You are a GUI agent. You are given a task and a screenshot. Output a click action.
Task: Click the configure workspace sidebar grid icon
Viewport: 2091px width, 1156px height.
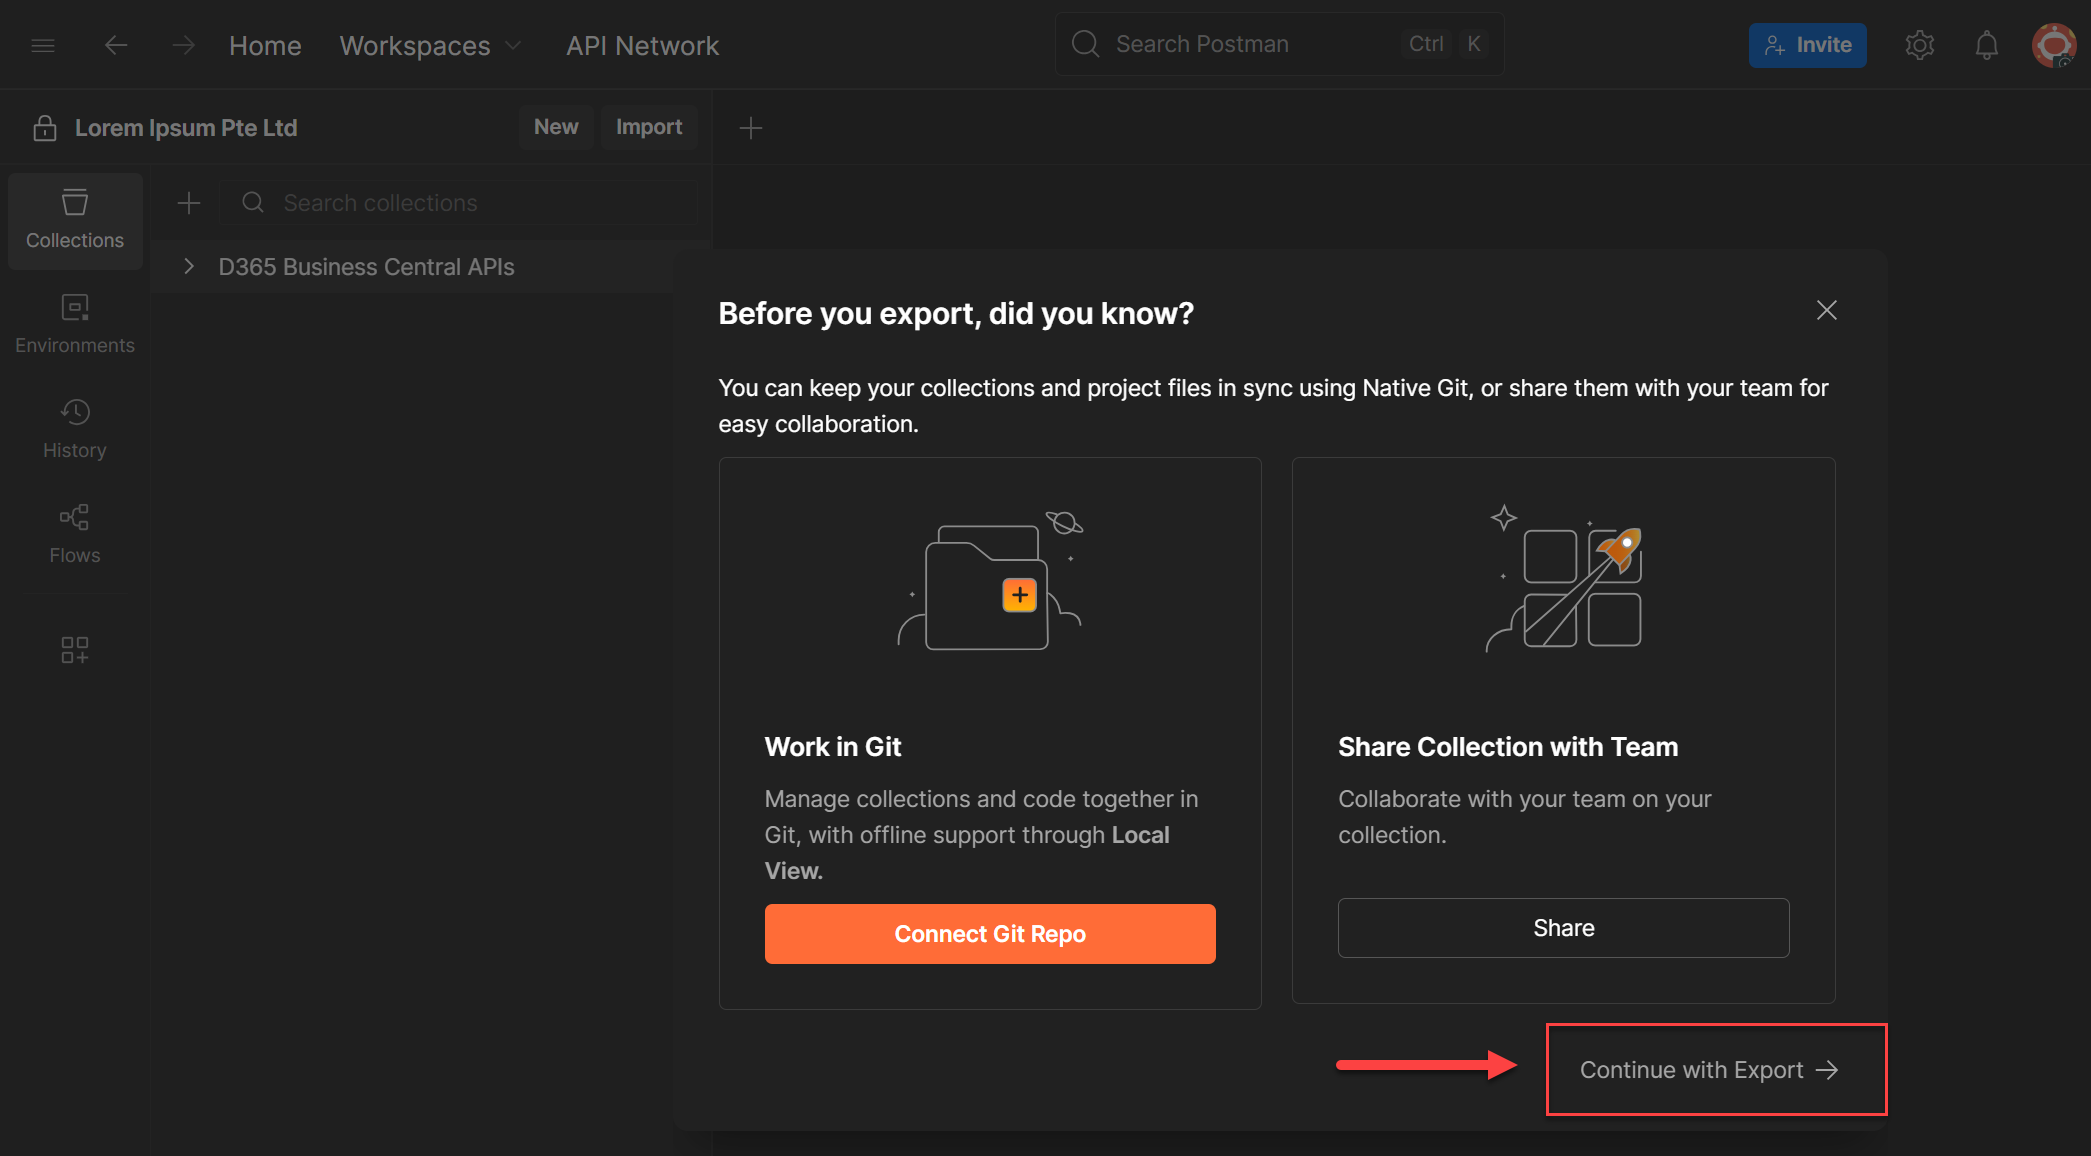[x=75, y=650]
